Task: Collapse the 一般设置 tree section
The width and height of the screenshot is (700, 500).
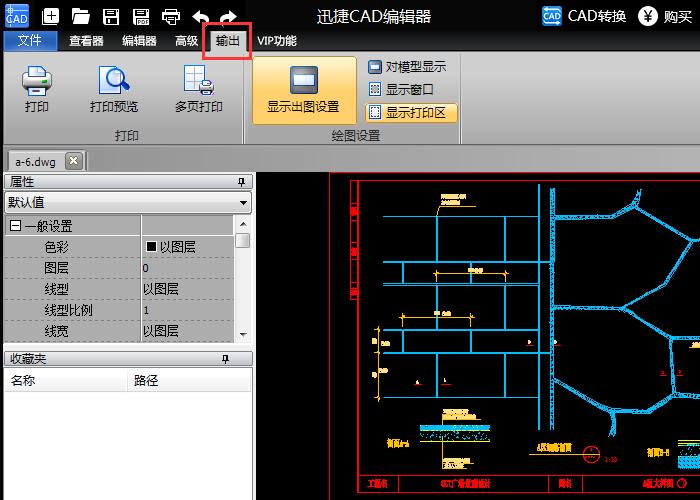Action: 15,226
